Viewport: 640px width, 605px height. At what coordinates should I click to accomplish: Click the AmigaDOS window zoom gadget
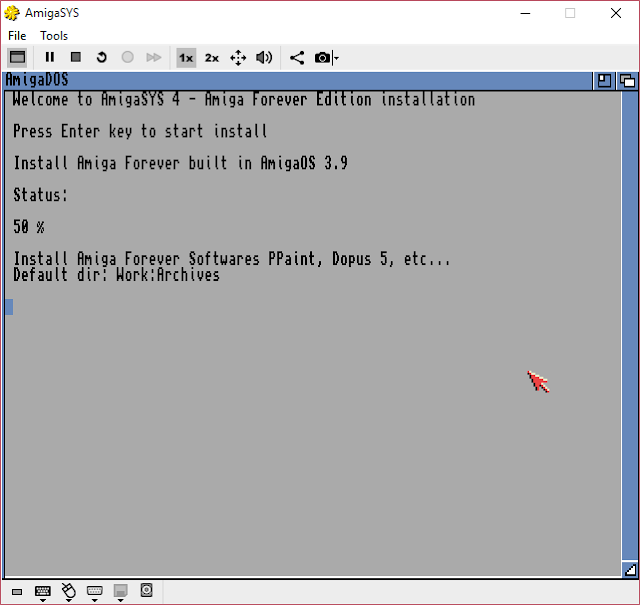(604, 81)
